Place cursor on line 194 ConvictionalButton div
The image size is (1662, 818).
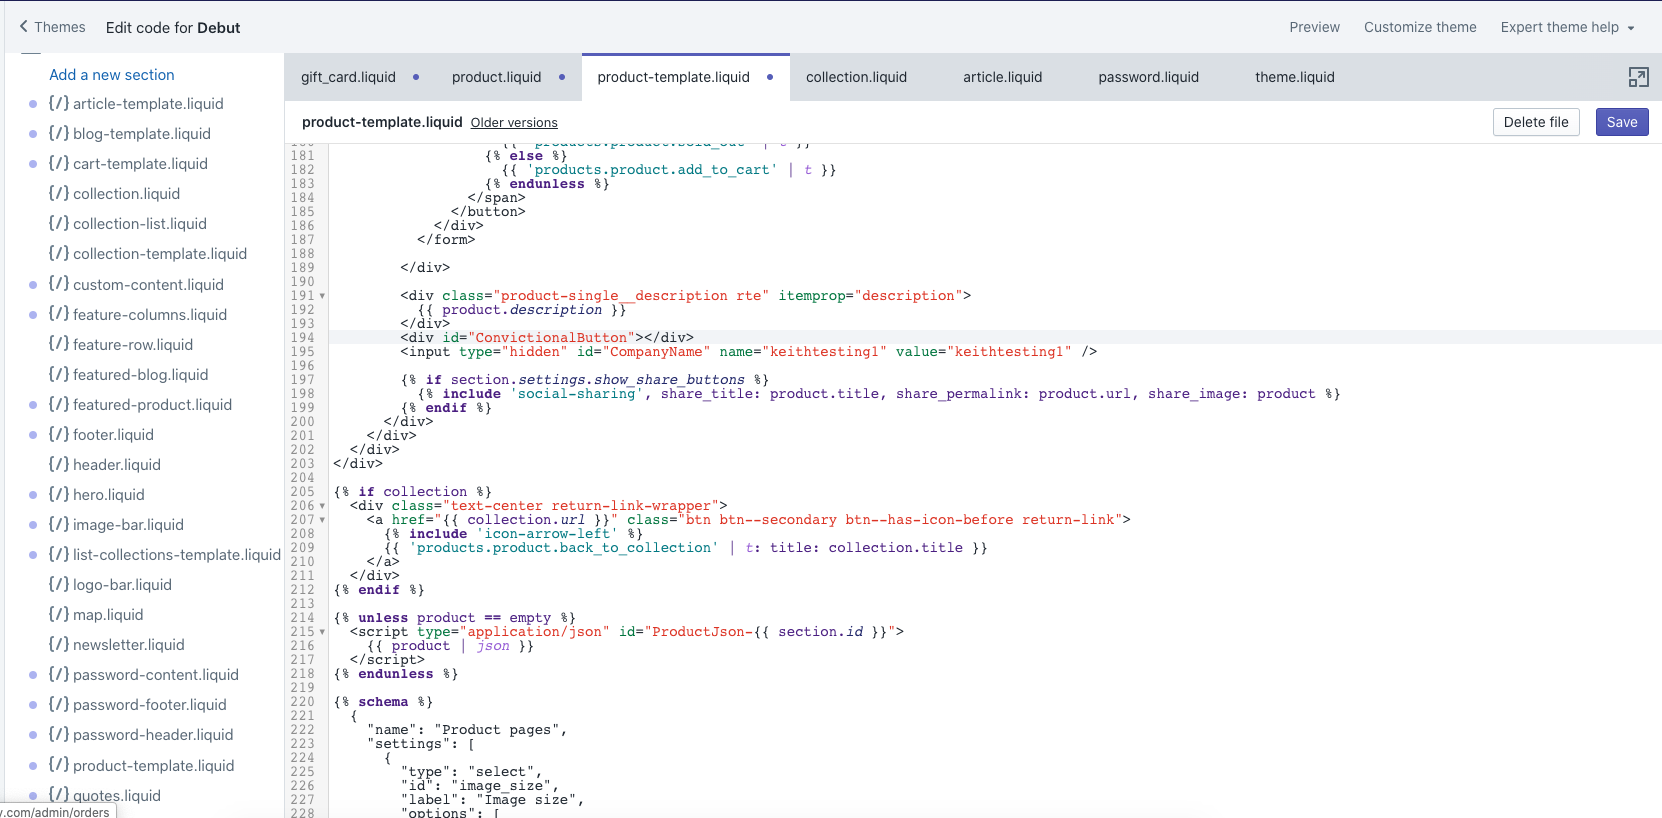pos(547,338)
